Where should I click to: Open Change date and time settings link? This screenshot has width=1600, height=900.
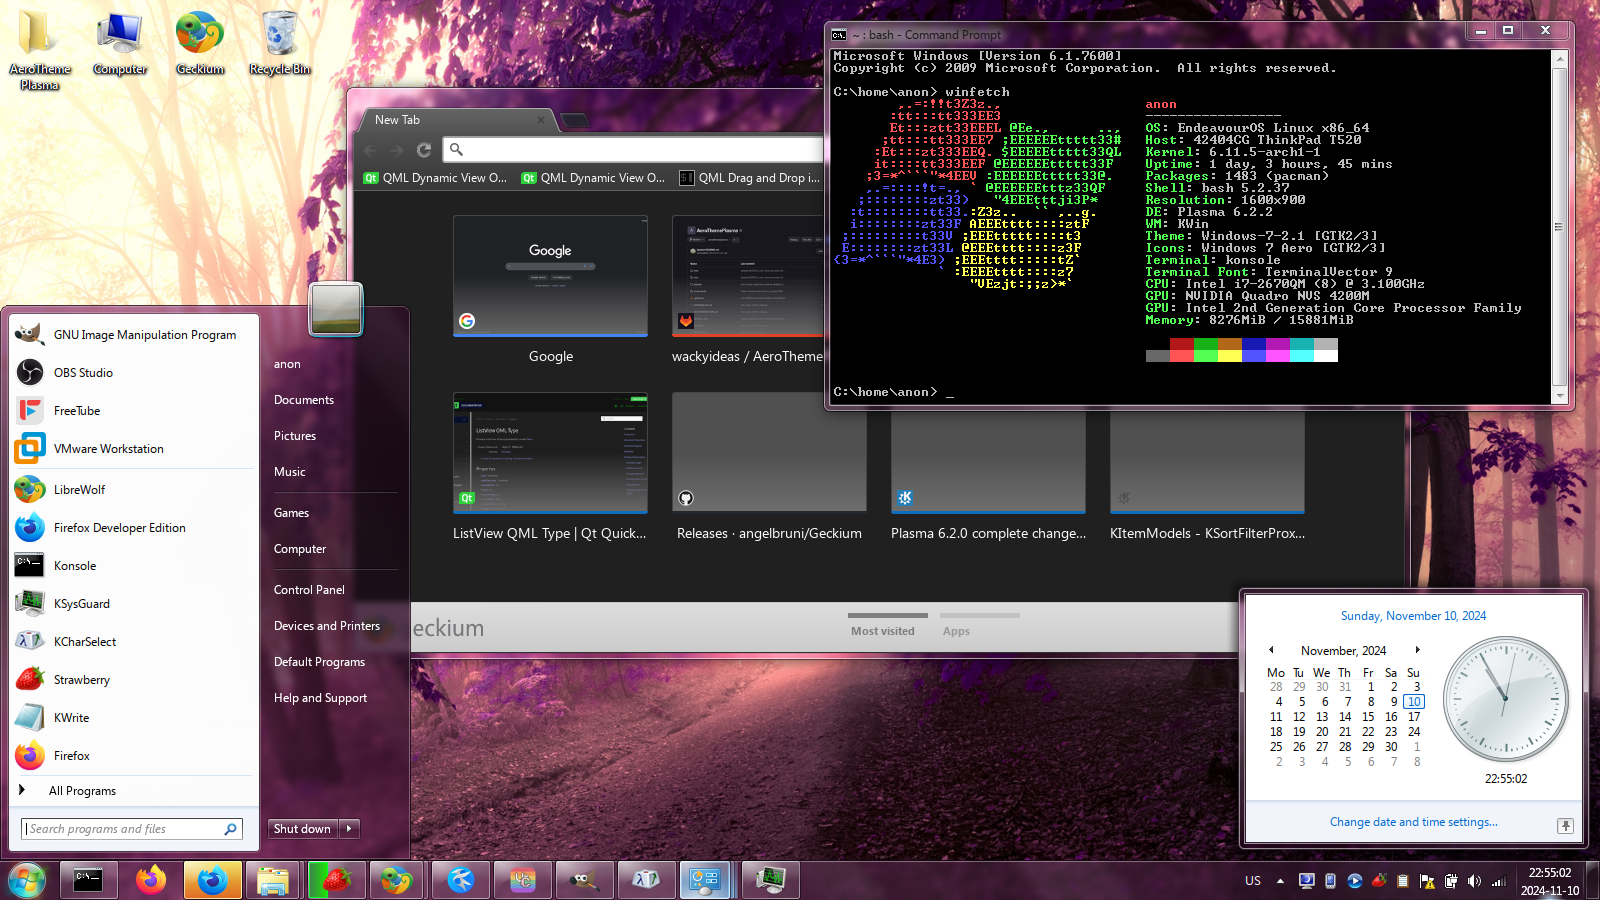tap(1413, 821)
